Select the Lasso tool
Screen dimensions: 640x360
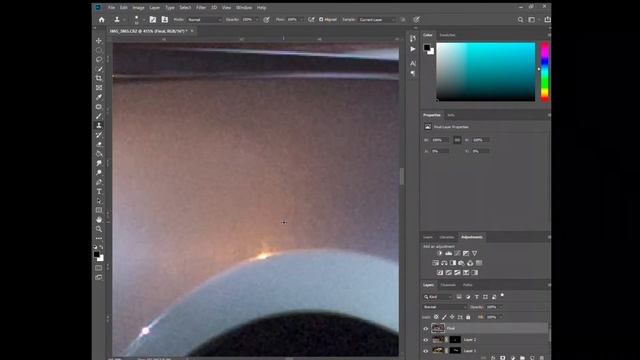(x=99, y=59)
